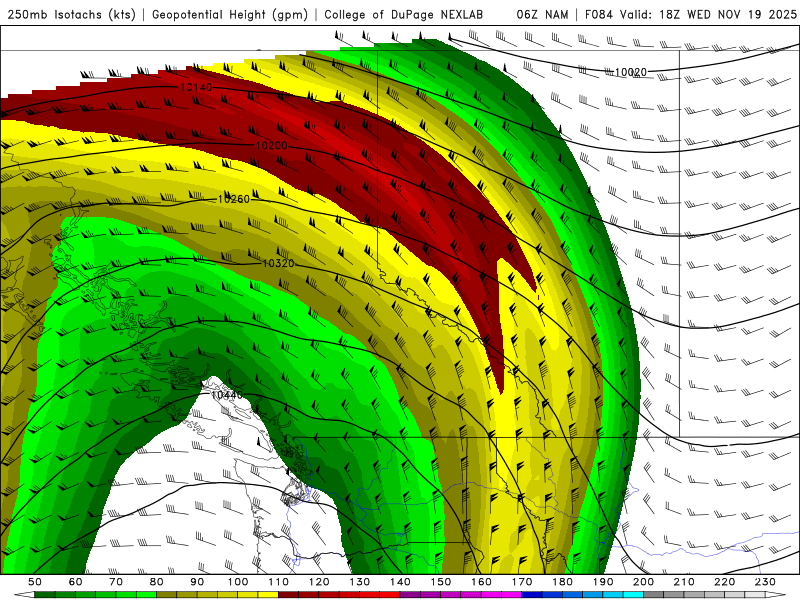
Task: Click the 120 knots color bar label
Action: (319, 582)
